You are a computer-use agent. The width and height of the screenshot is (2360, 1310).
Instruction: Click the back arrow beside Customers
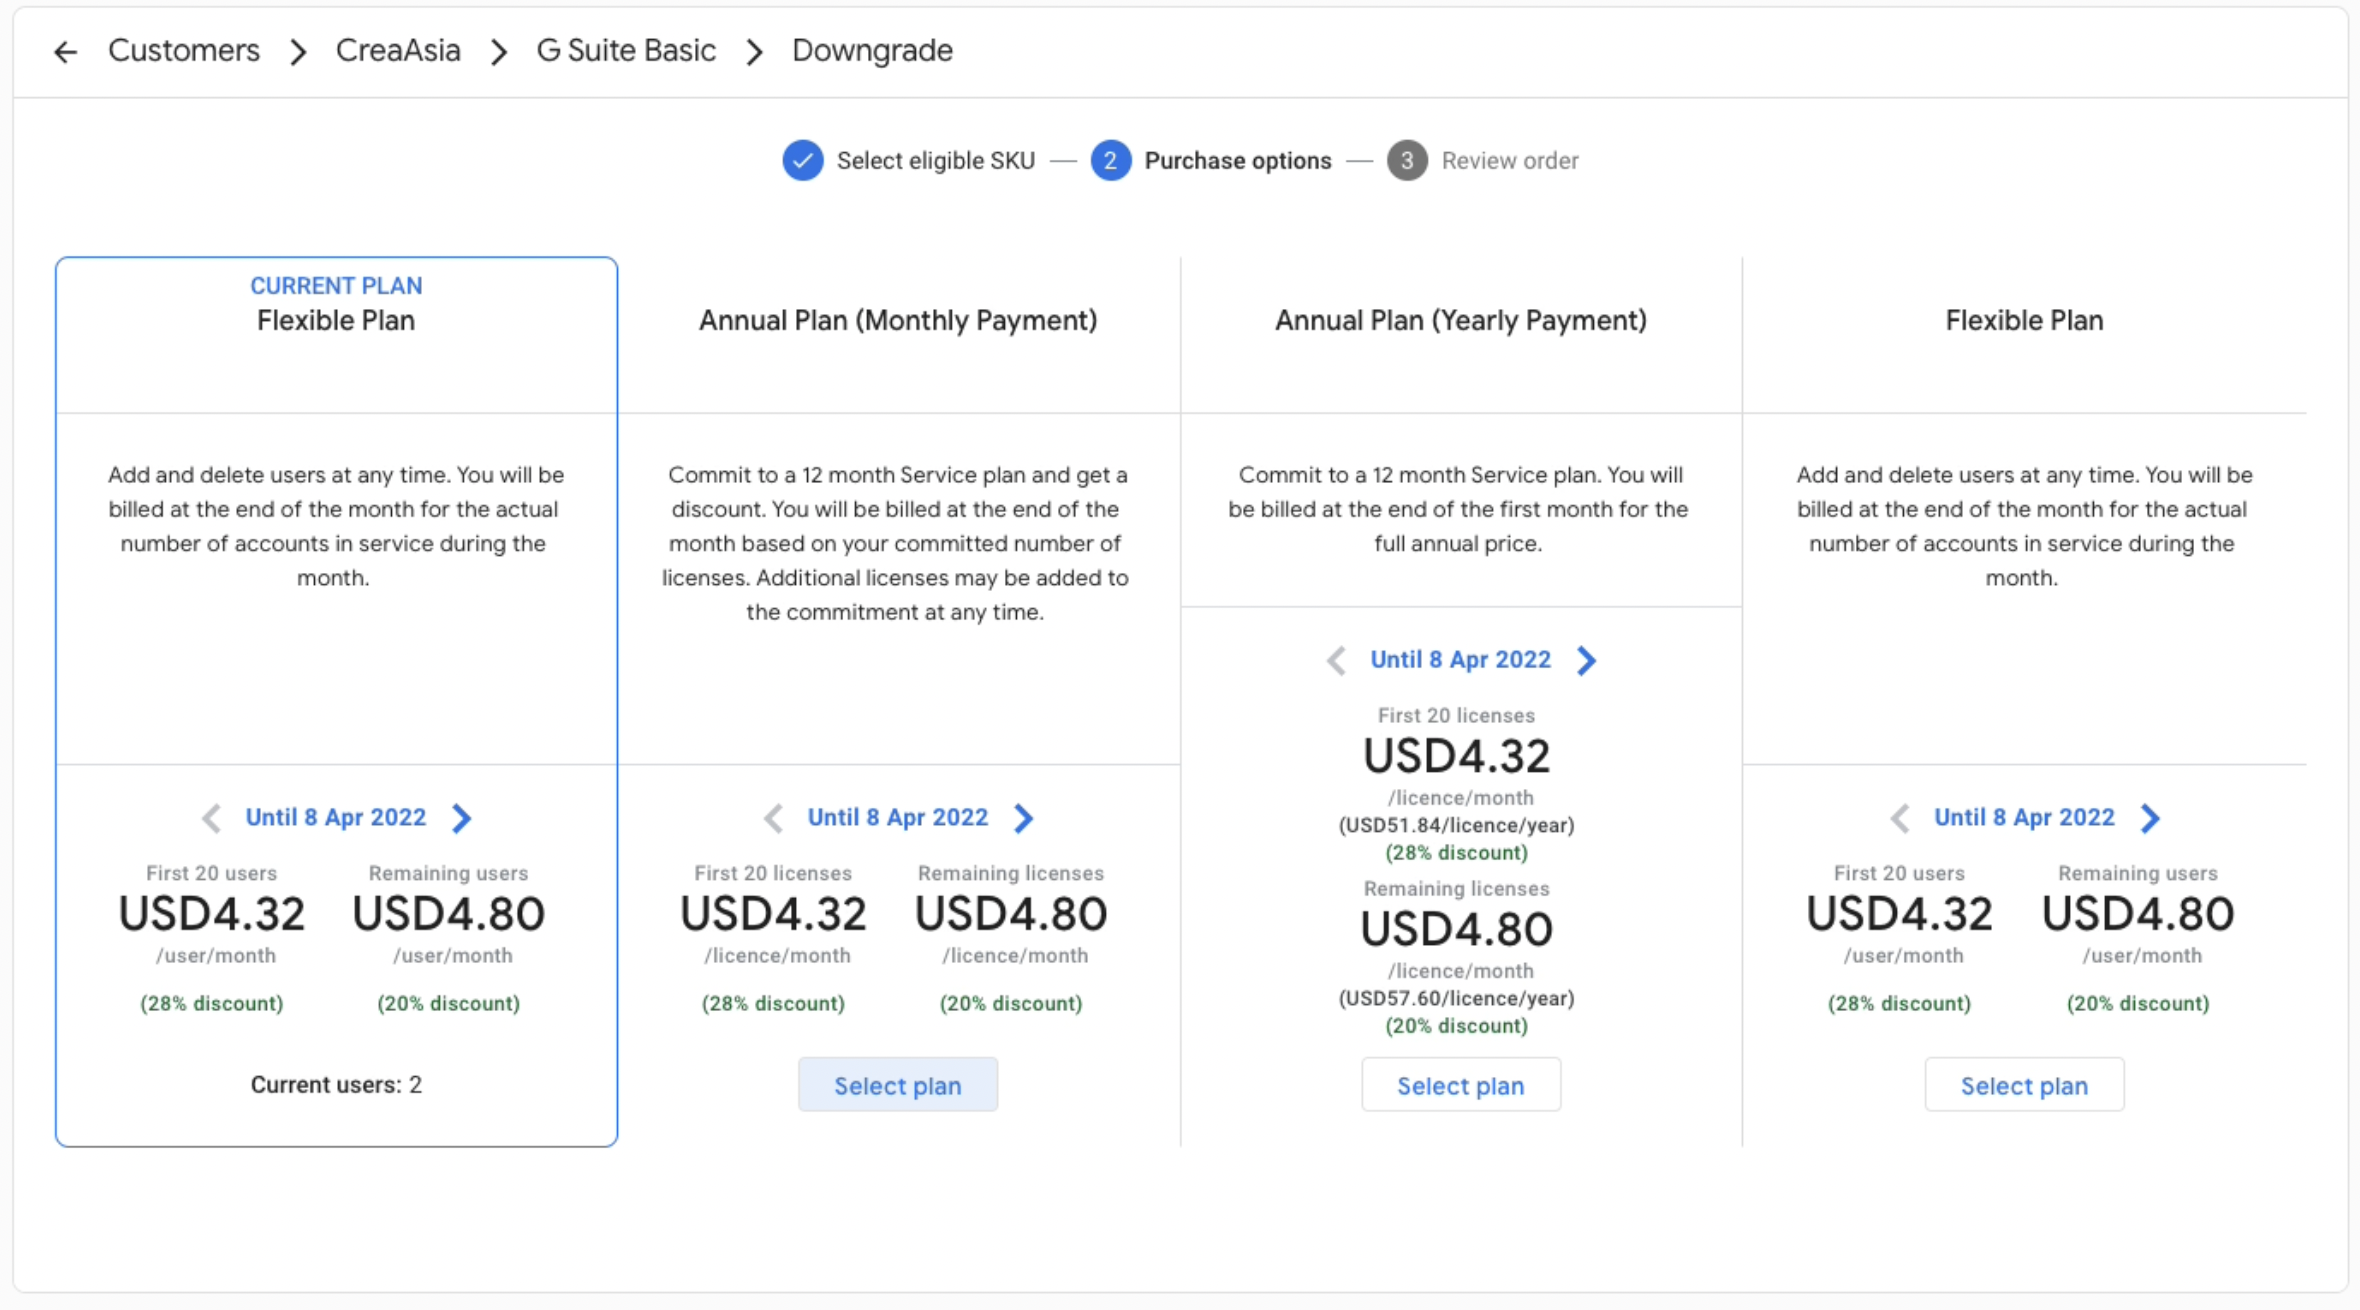click(x=66, y=52)
